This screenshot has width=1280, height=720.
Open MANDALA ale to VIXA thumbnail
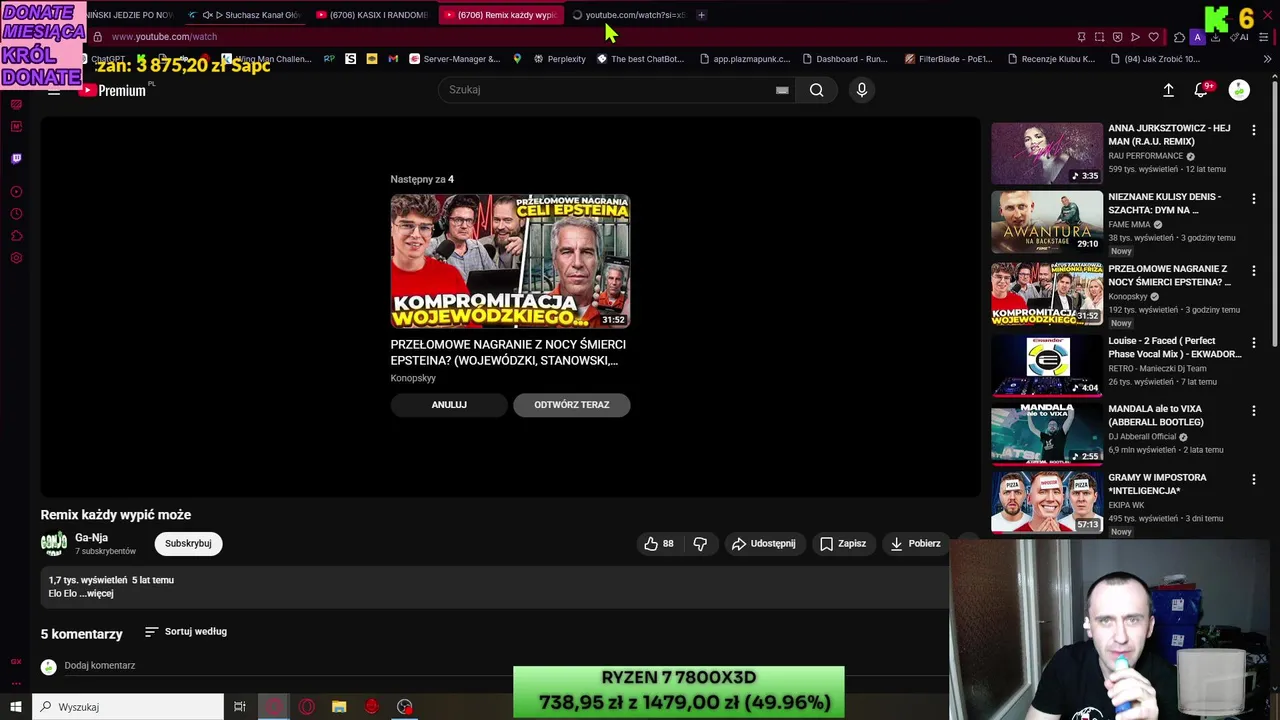point(1047,434)
